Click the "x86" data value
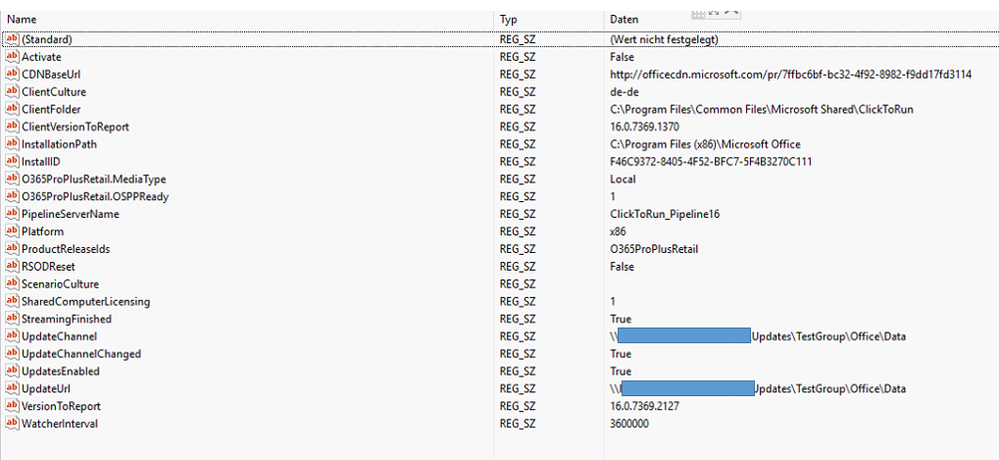 coord(617,231)
